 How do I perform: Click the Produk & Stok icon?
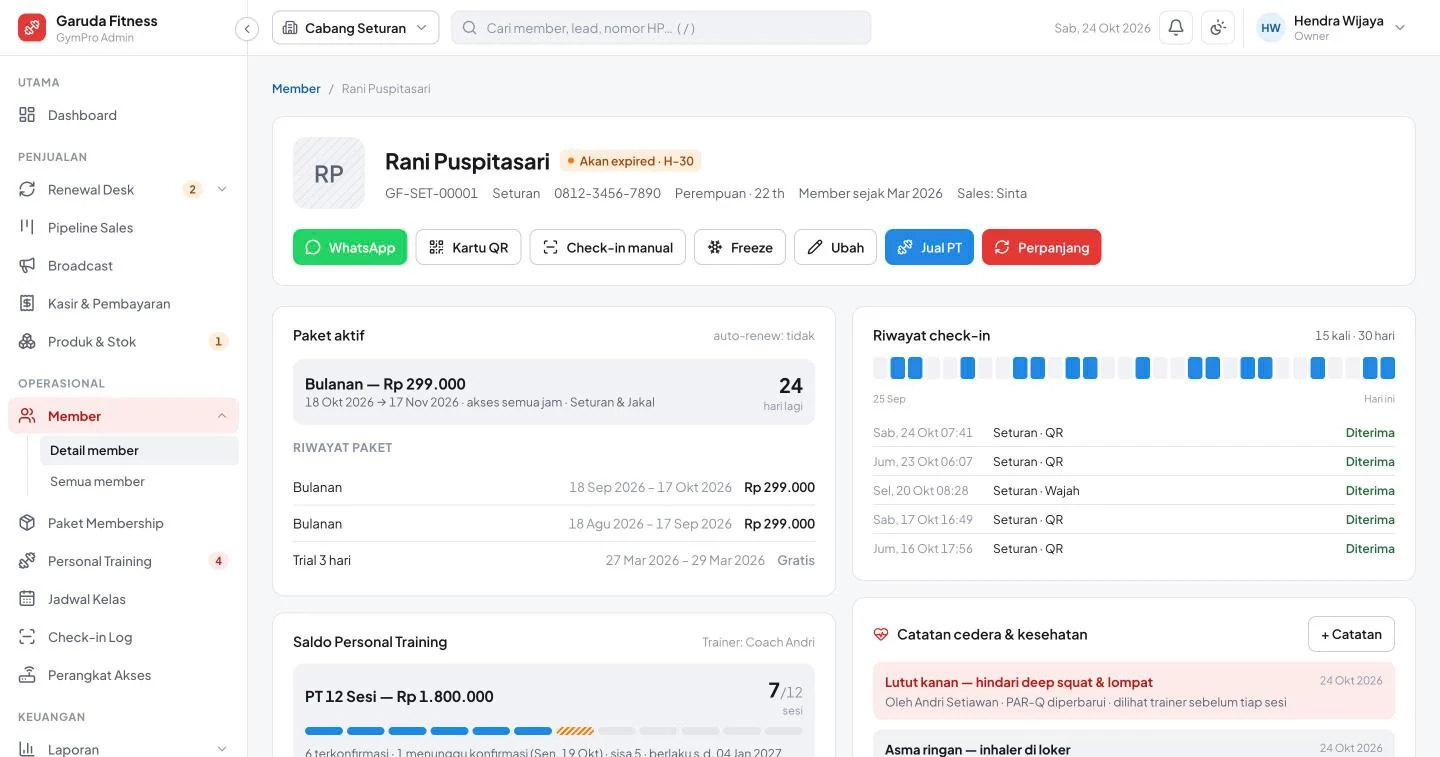(27, 341)
